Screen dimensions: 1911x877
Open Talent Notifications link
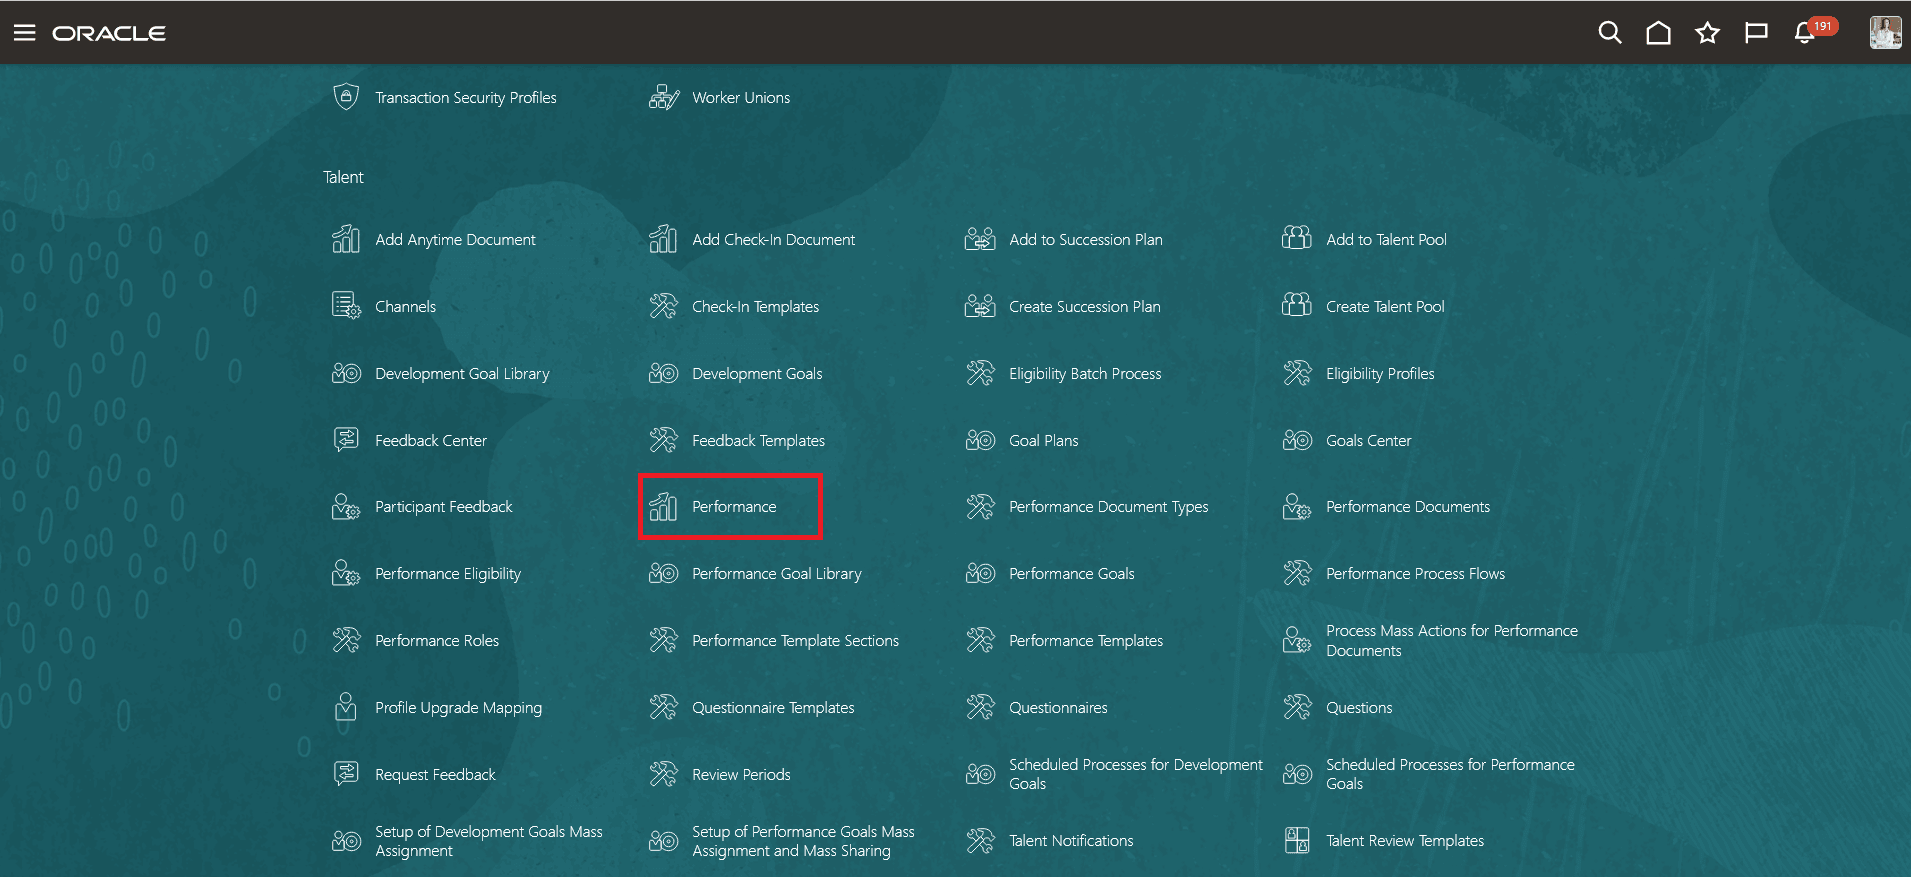pos(1071,841)
